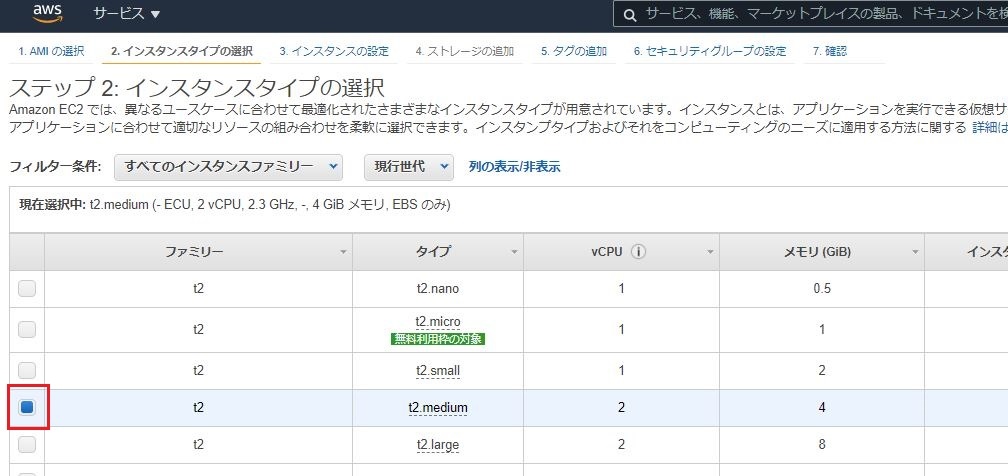The image size is (1008, 476).
Task: Open ファミリー column sort arrow
Action: [343, 253]
